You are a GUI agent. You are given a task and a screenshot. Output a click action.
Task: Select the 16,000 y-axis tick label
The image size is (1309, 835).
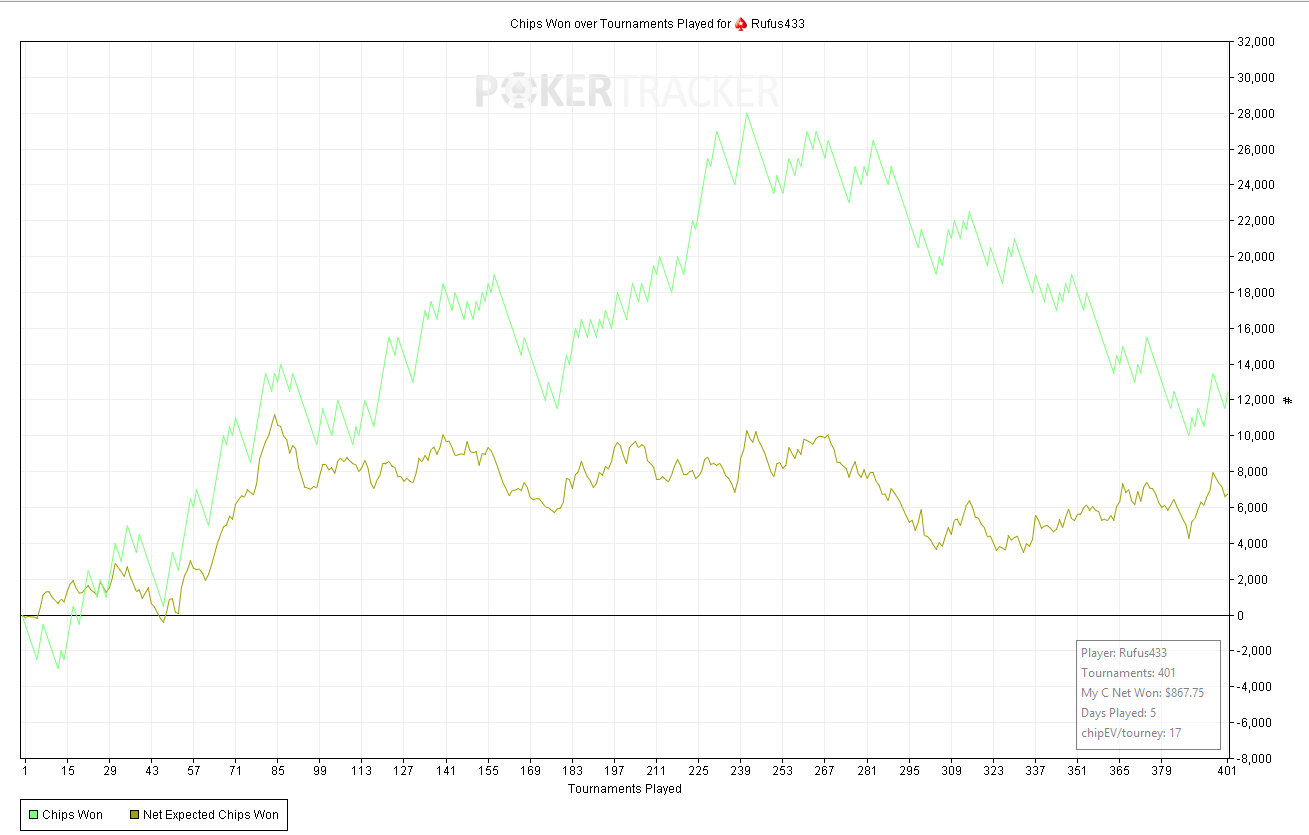point(1257,329)
